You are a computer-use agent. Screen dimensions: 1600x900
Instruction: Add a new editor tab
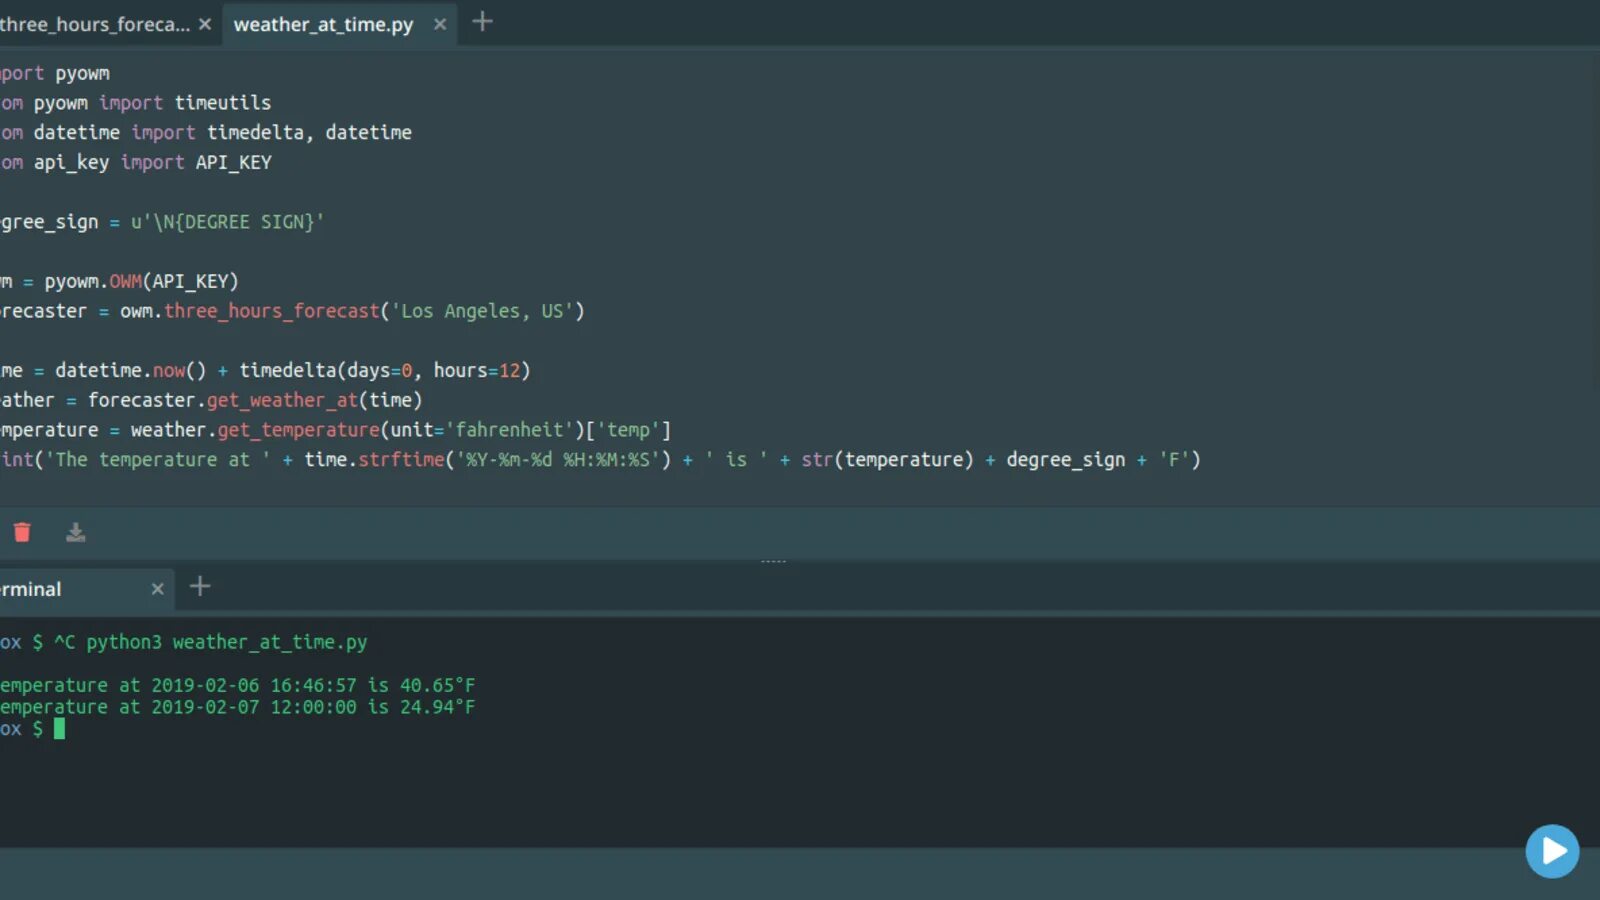point(482,22)
